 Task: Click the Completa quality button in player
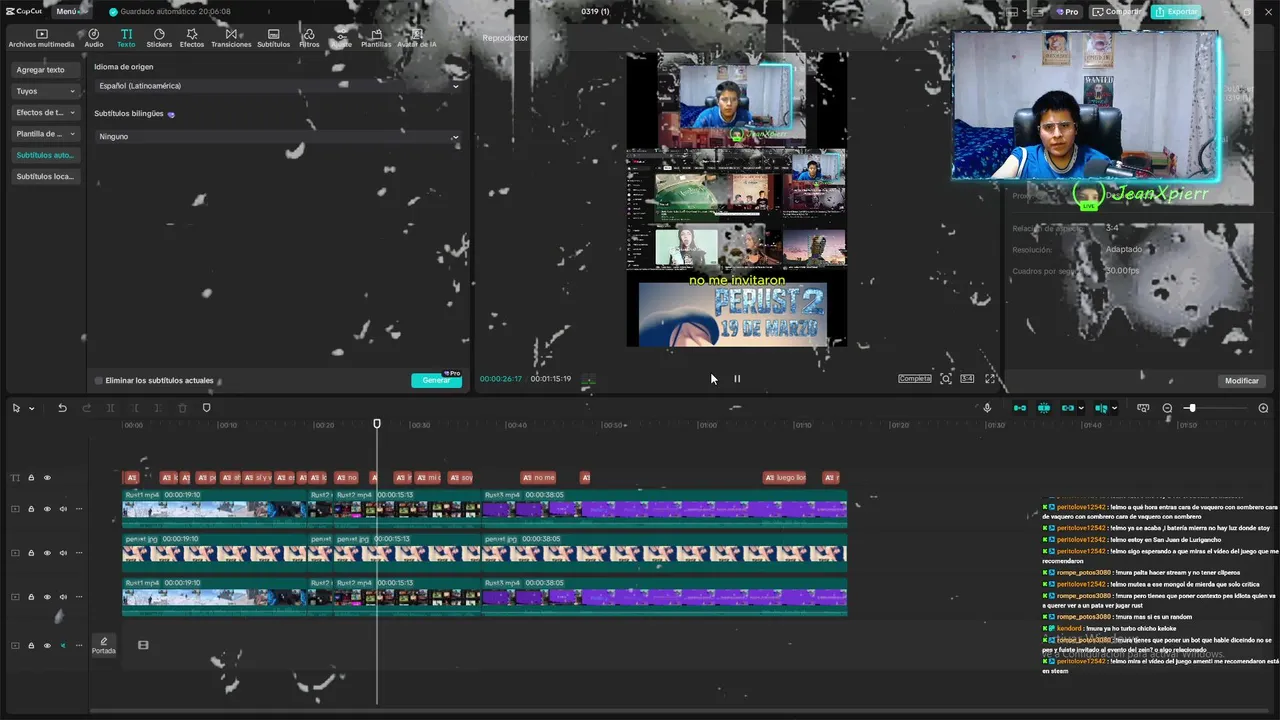(915, 379)
